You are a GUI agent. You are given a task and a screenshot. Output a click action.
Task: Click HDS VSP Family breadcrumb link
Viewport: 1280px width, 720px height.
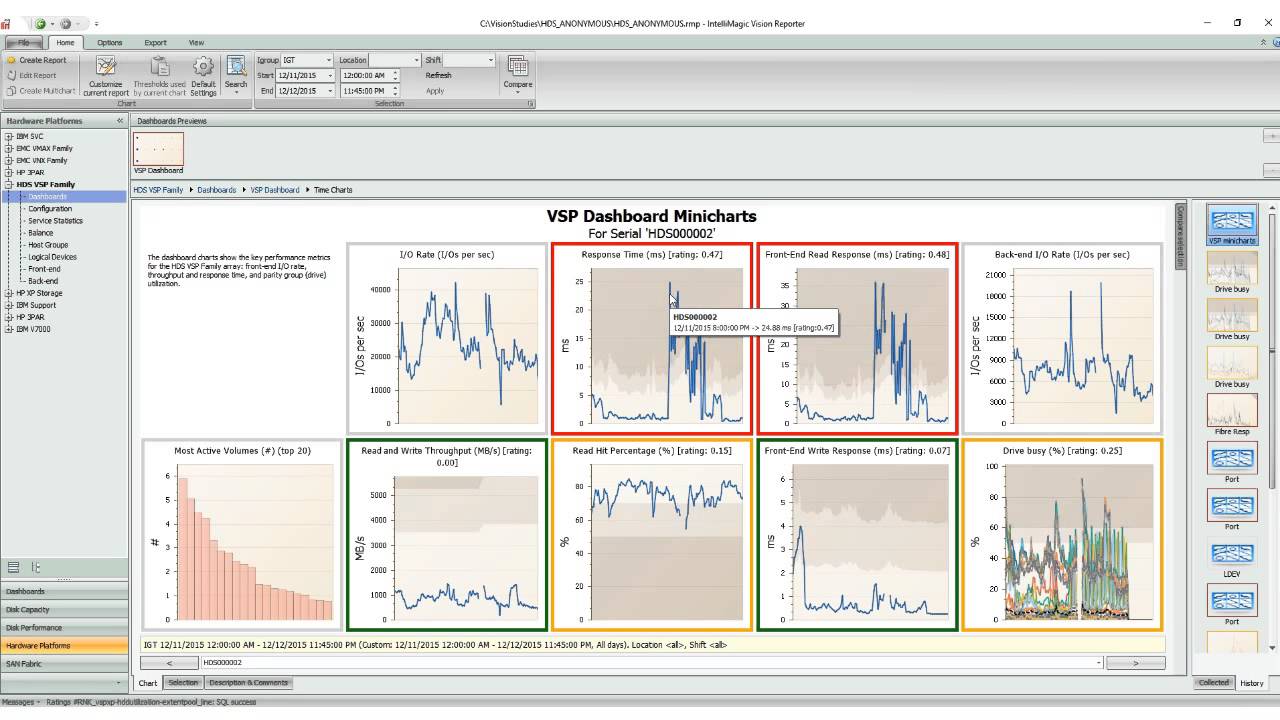pyautogui.click(x=159, y=190)
